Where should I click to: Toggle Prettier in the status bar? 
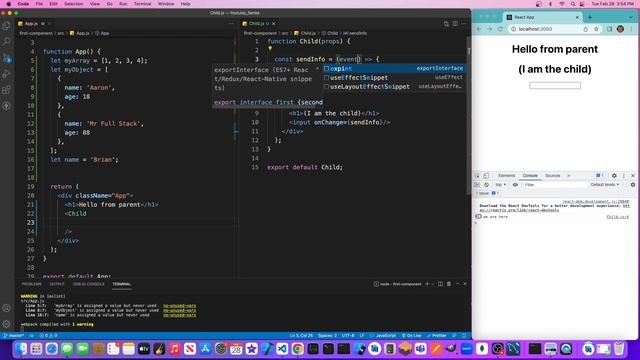pos(436,336)
